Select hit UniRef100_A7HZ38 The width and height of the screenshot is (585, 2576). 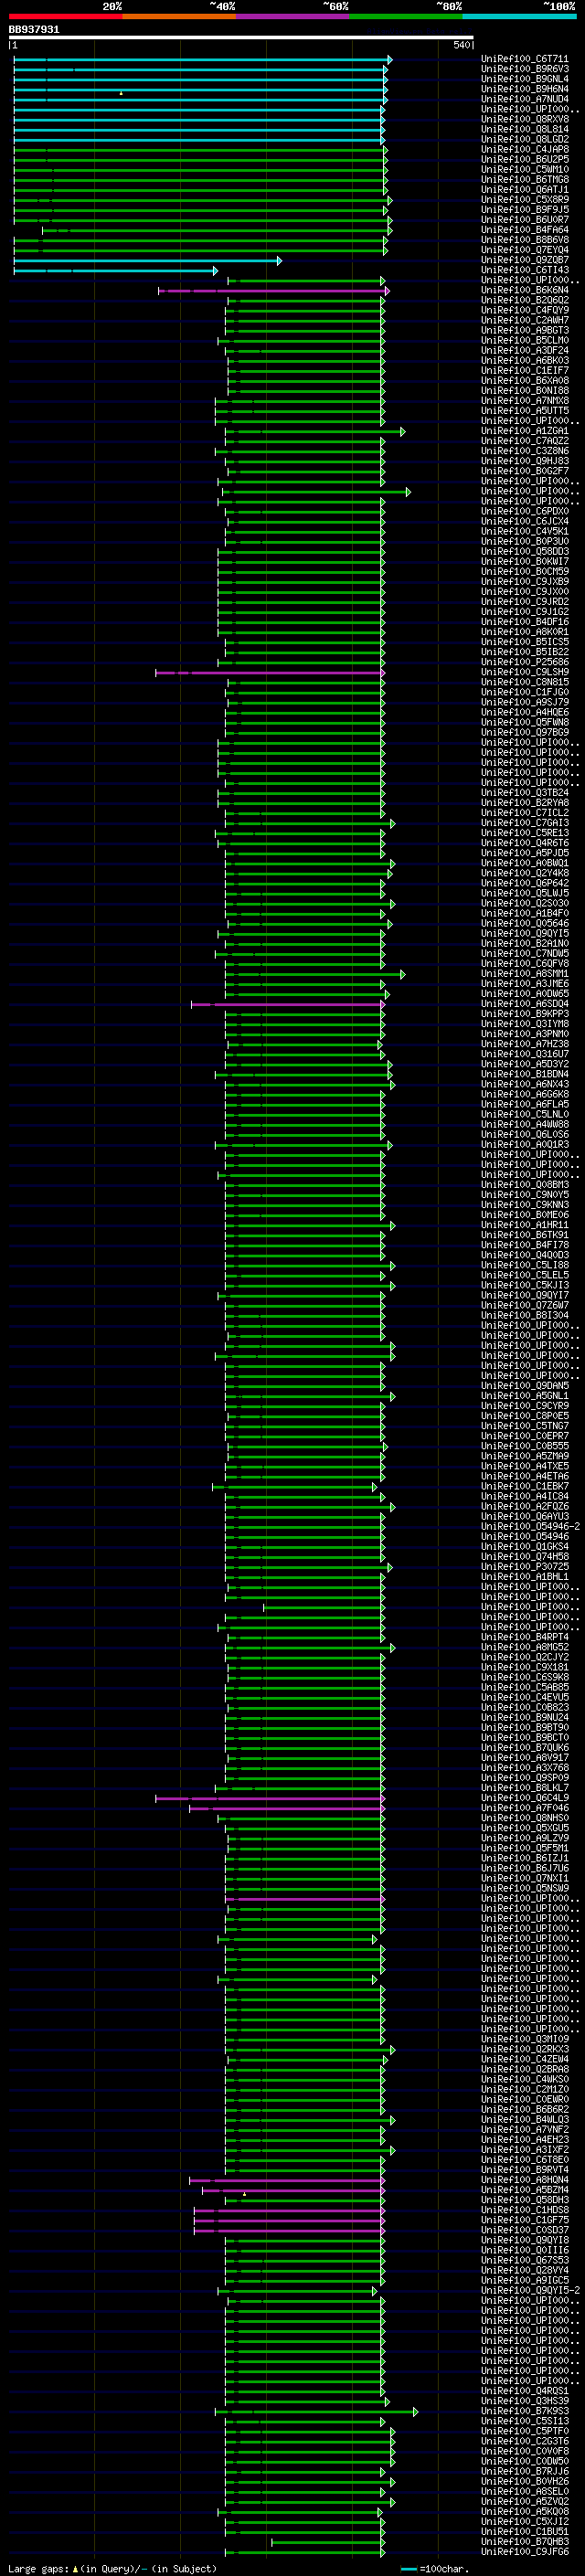[524, 1044]
